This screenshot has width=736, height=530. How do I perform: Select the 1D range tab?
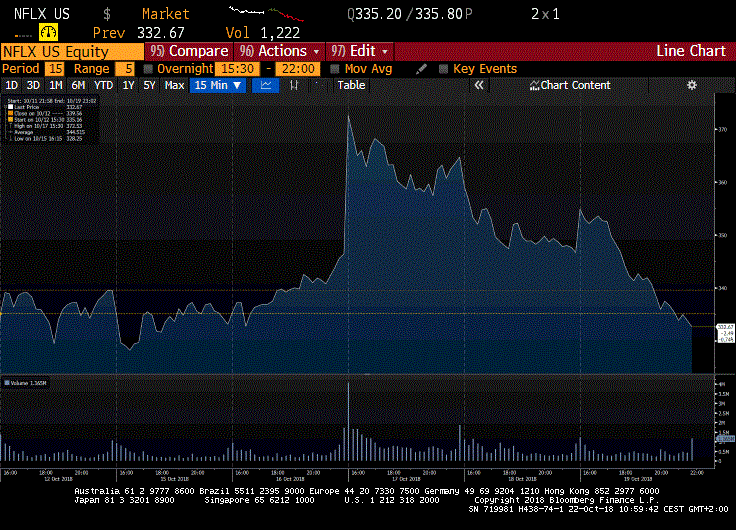point(11,85)
